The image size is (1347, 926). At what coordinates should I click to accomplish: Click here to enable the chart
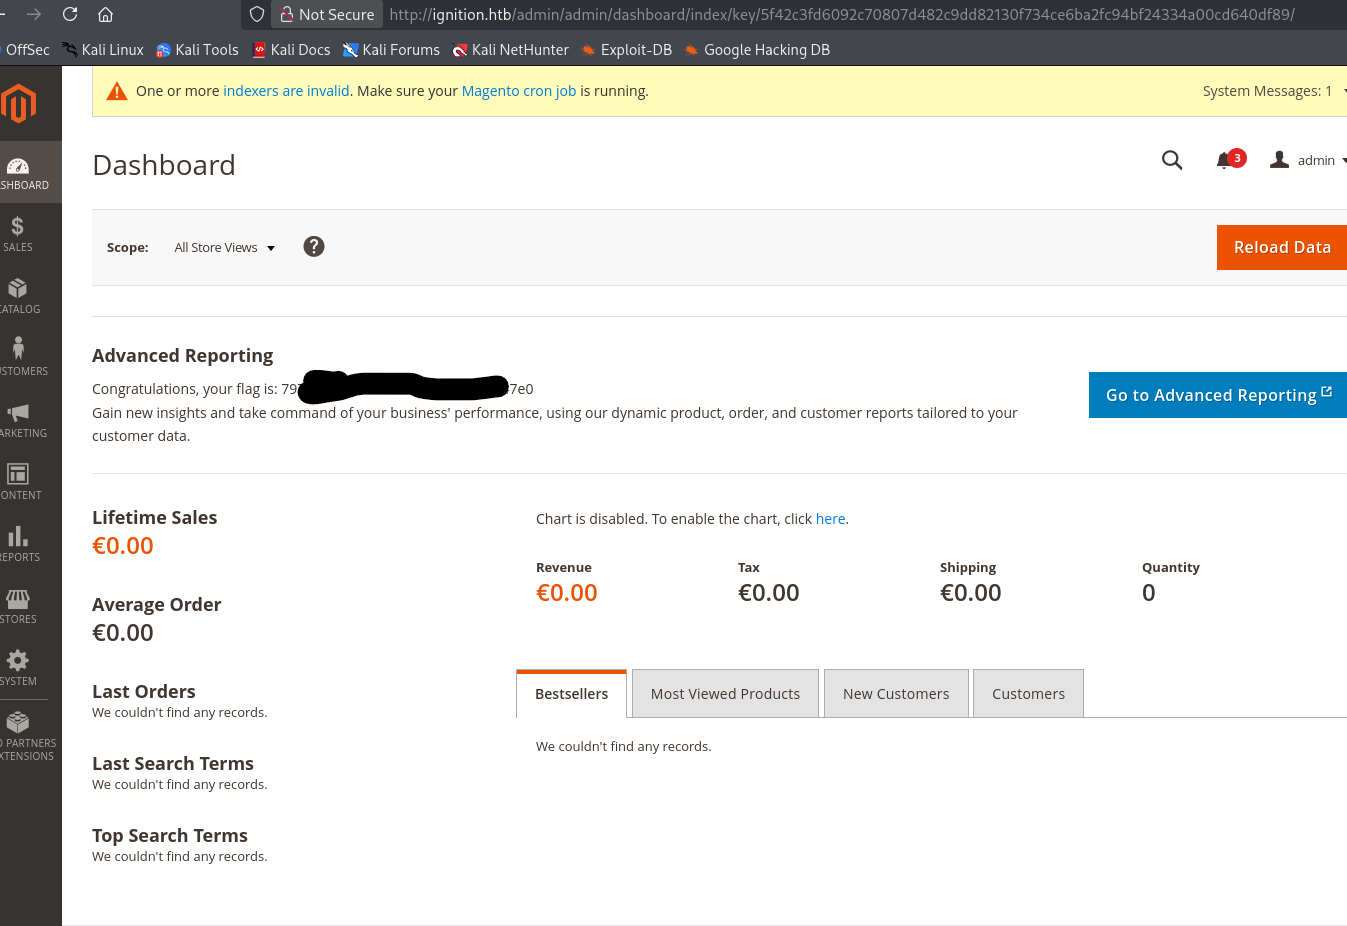coord(830,518)
